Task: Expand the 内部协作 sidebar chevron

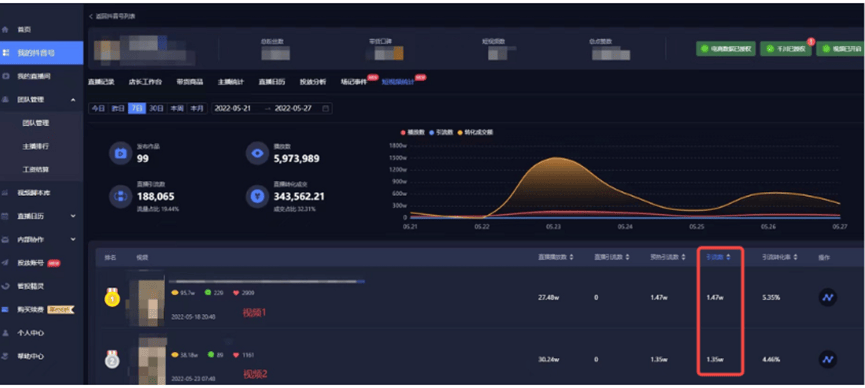Action: (x=73, y=240)
